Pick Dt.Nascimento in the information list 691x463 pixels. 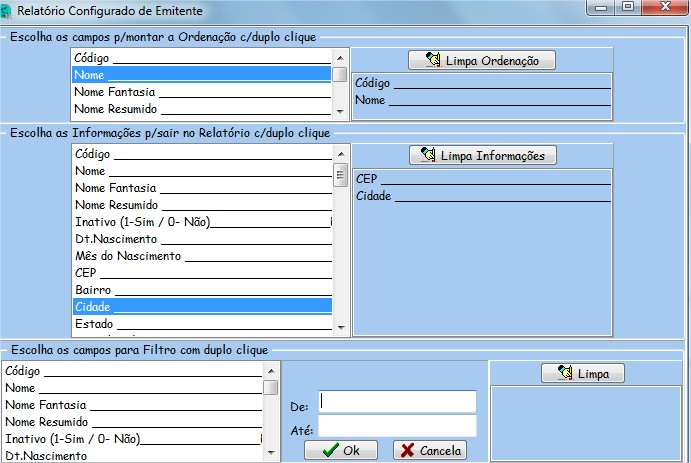click(x=200, y=239)
